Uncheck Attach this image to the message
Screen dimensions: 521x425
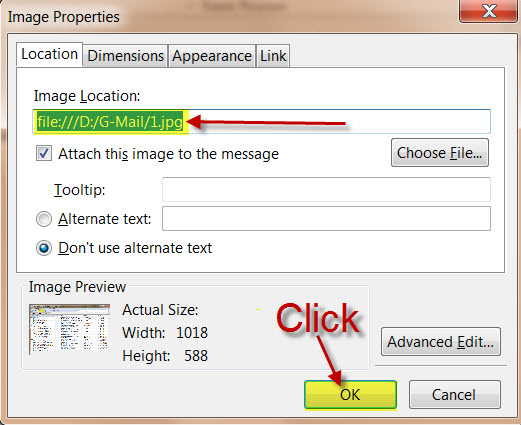44,154
